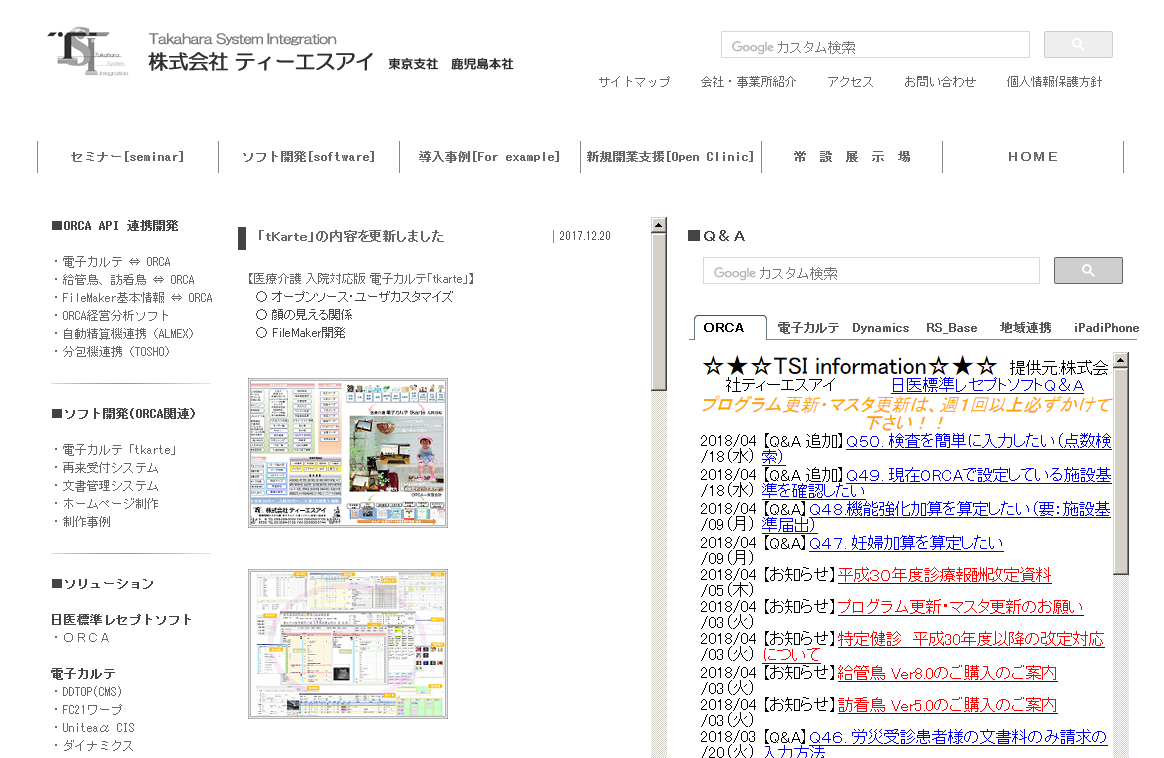
Task: Open the iPadiPhone tab
Action: (1105, 327)
